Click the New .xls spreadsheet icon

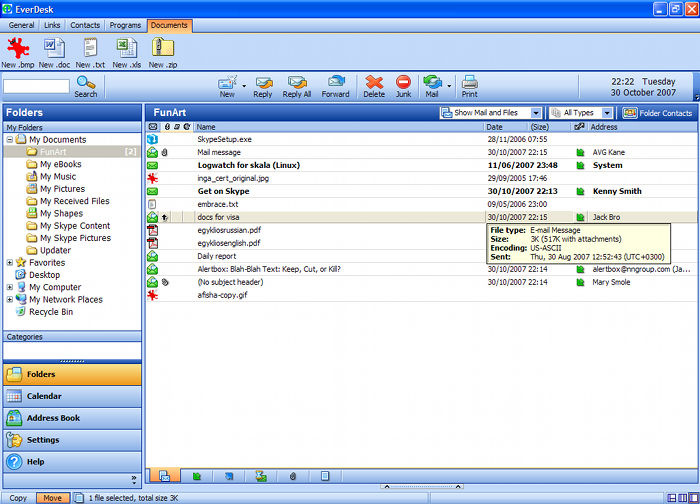click(x=125, y=48)
